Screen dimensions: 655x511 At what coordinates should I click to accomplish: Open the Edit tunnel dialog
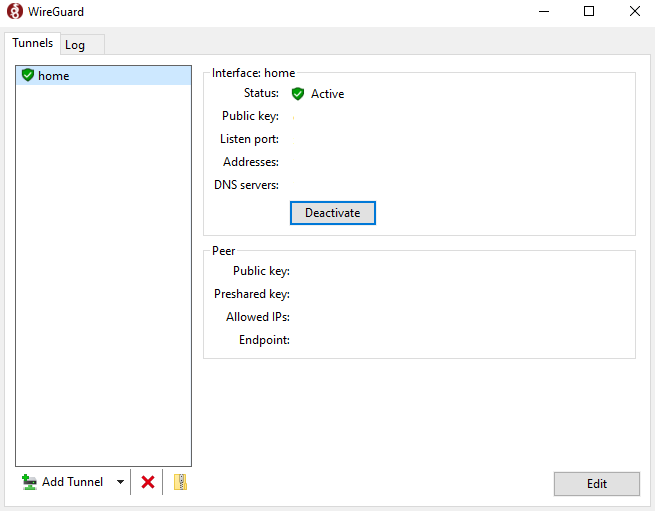(x=596, y=484)
